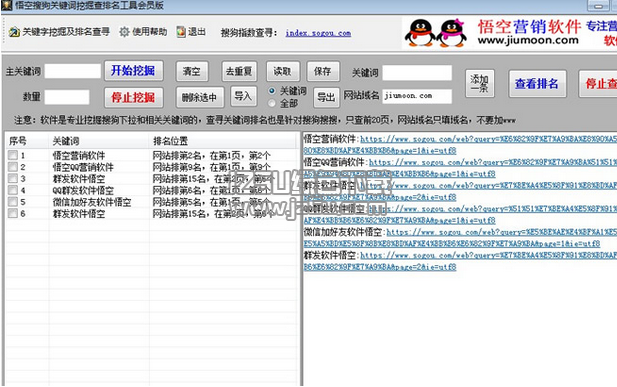The width and height of the screenshot is (617, 387).
Task: Select the 悟空QQ营销软件 keyword cell
Action: (83, 167)
